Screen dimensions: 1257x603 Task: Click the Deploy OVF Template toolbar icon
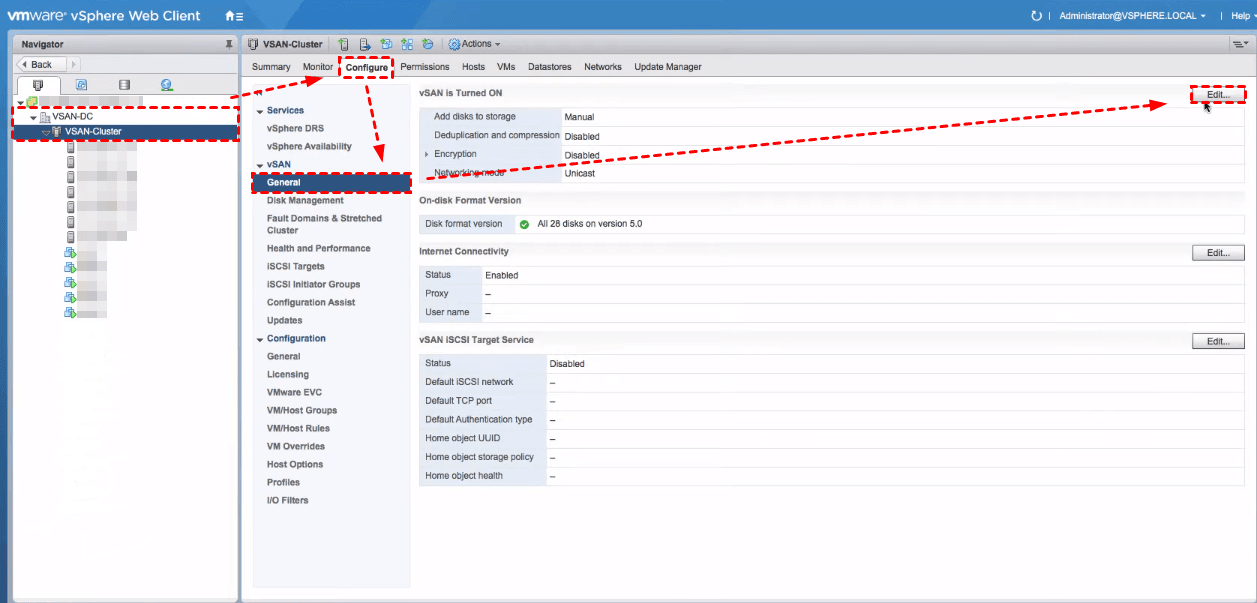click(428, 44)
